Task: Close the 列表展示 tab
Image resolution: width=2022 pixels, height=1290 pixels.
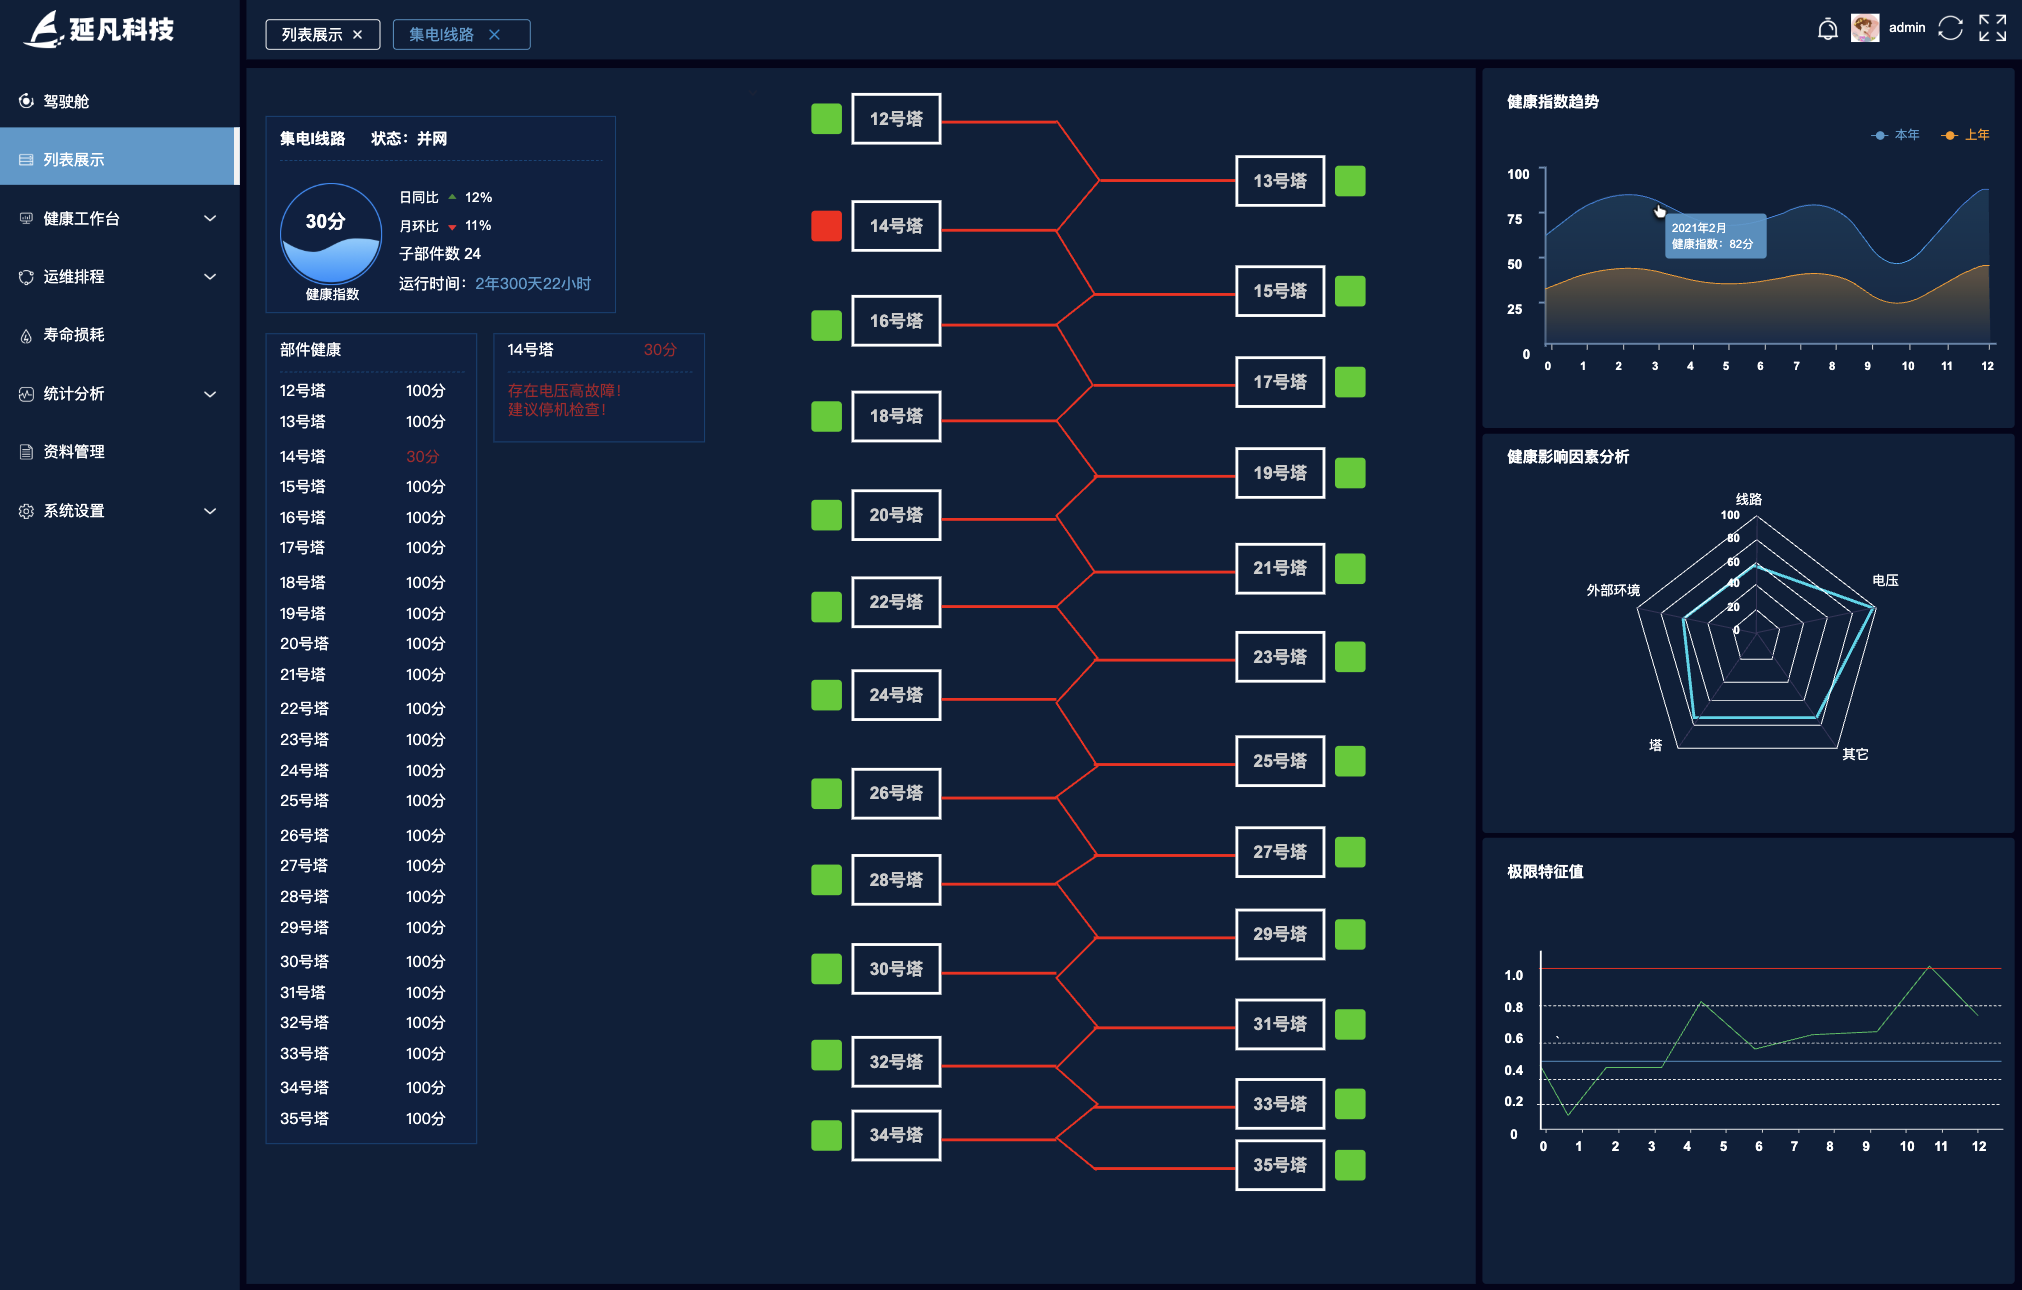Action: [357, 35]
